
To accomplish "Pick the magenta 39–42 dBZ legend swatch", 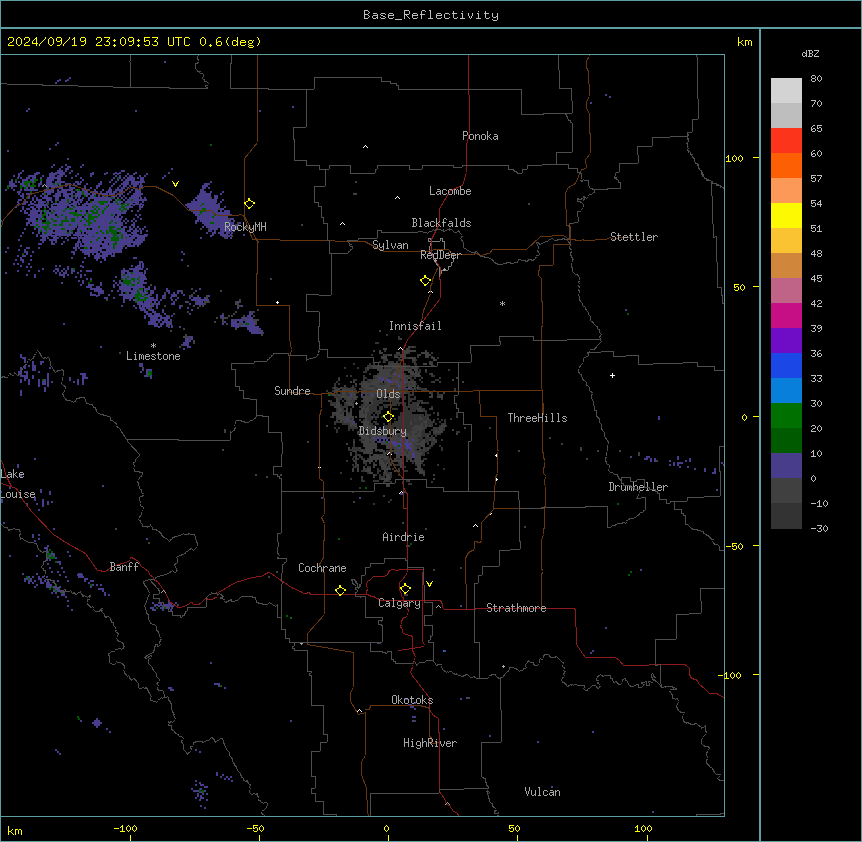I will (x=786, y=315).
